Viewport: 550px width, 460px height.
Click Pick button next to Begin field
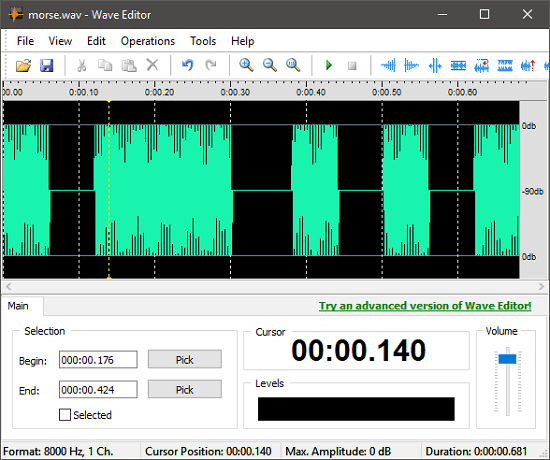tap(185, 359)
